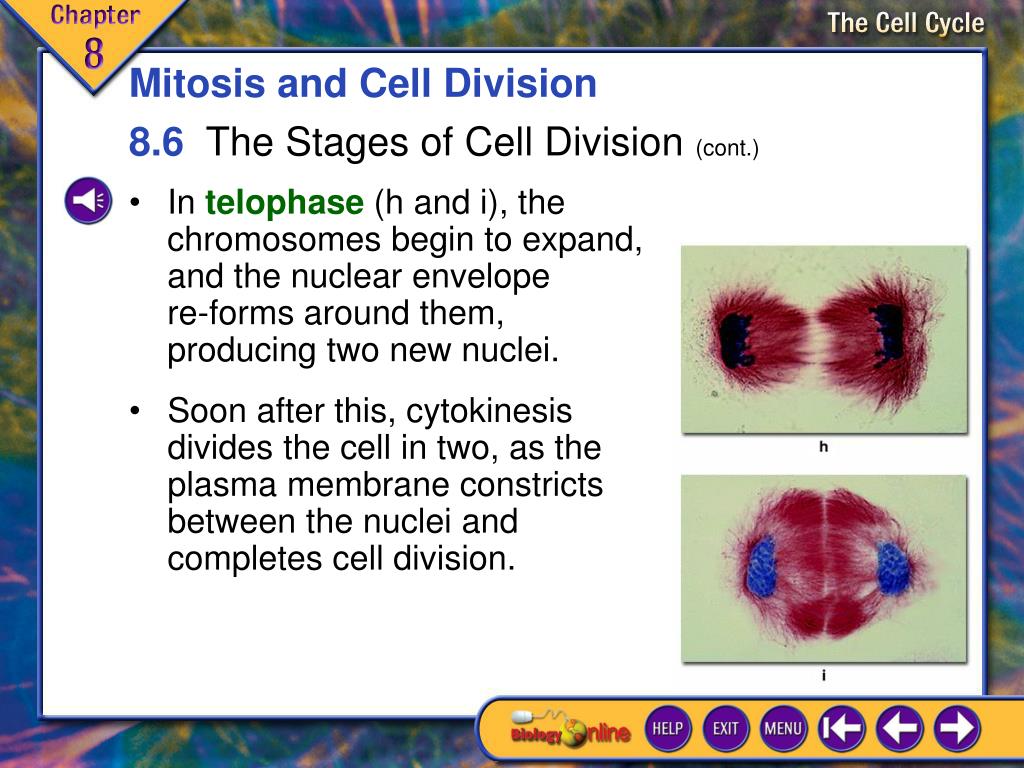Advance to next slide with right arrow
The width and height of the screenshot is (1024, 768).
tap(957, 728)
